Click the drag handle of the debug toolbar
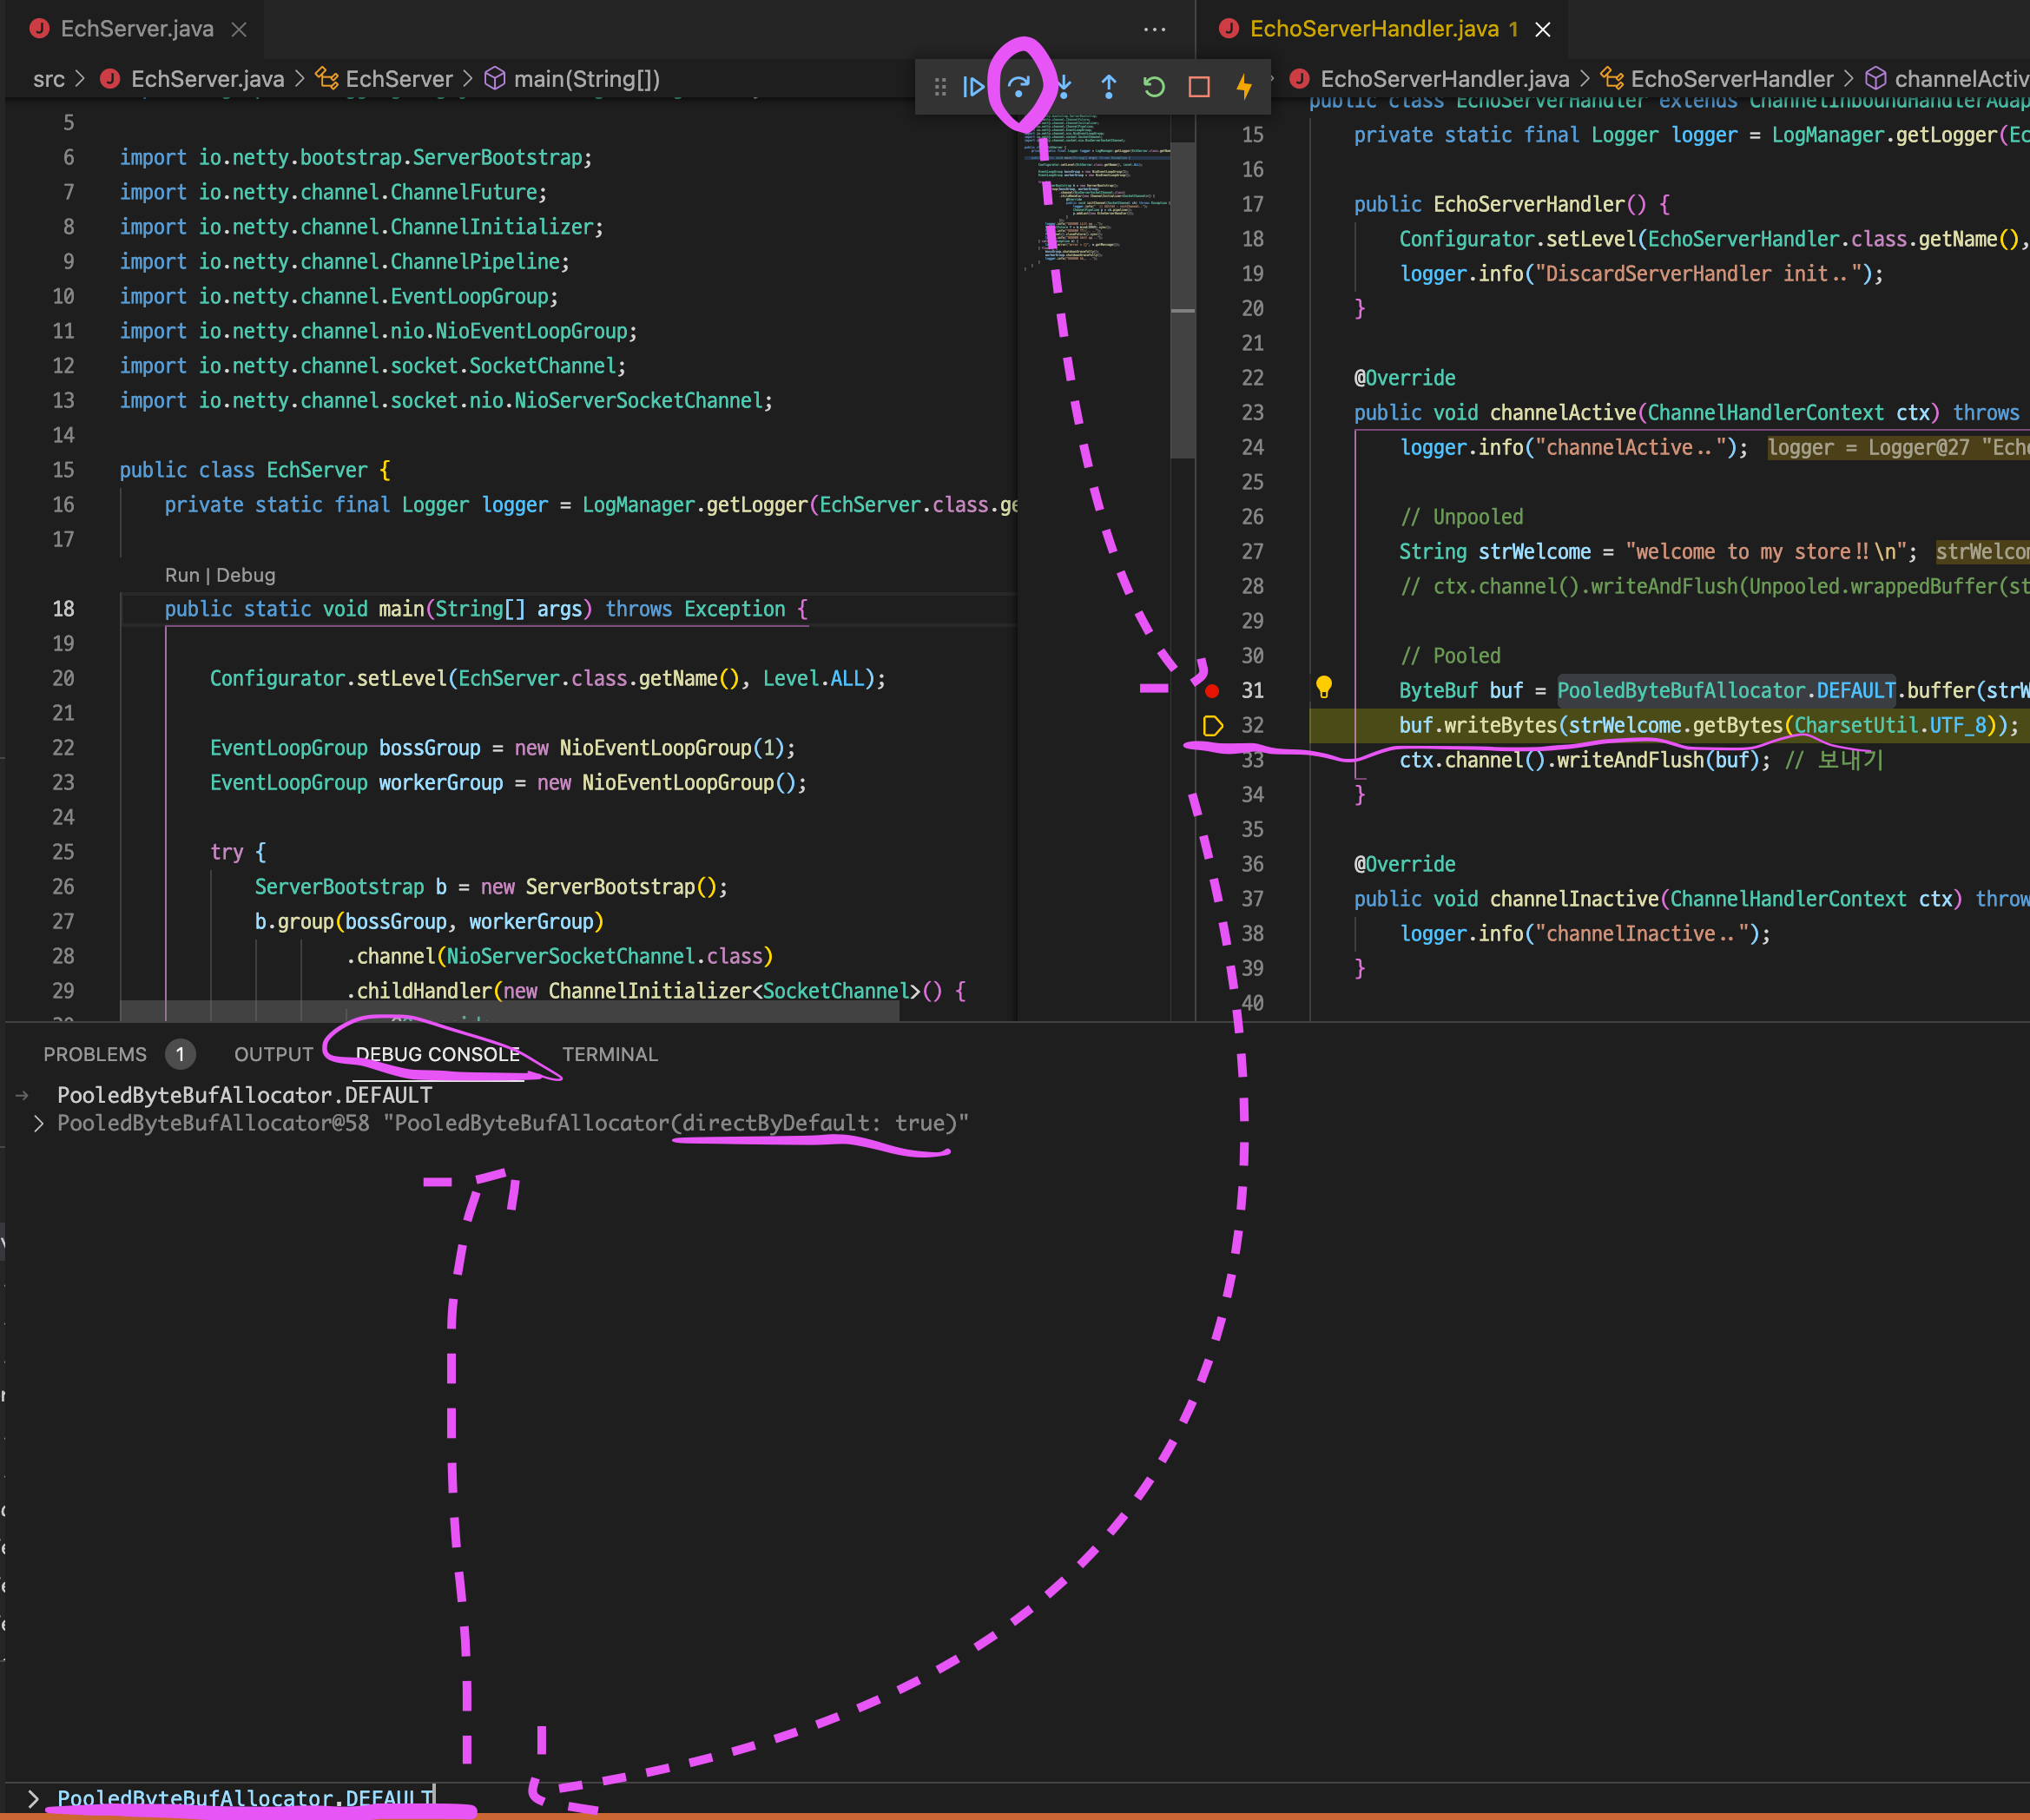Screen dimensions: 2030x1820 [940, 87]
